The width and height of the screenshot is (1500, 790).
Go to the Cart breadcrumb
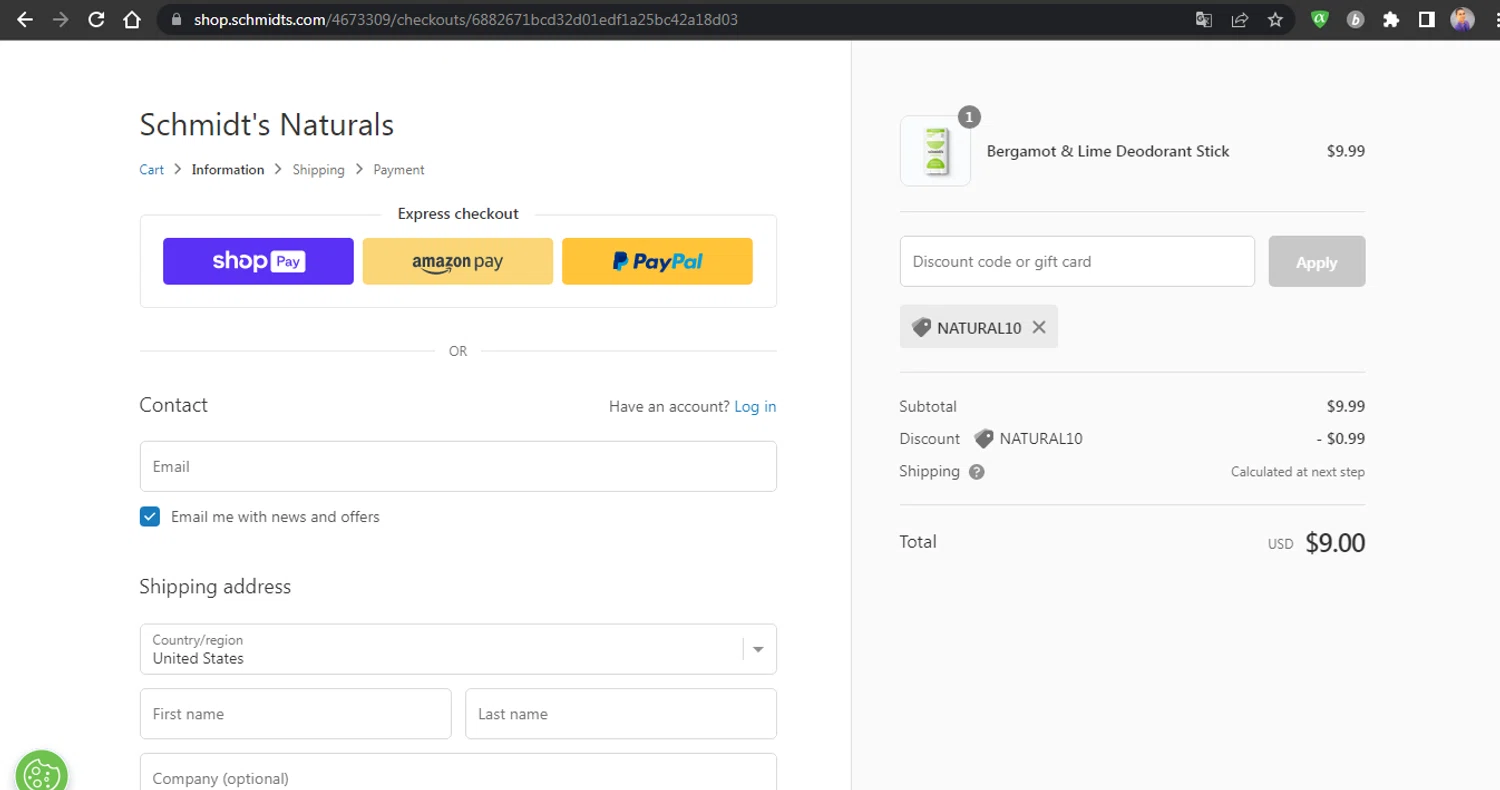151,170
